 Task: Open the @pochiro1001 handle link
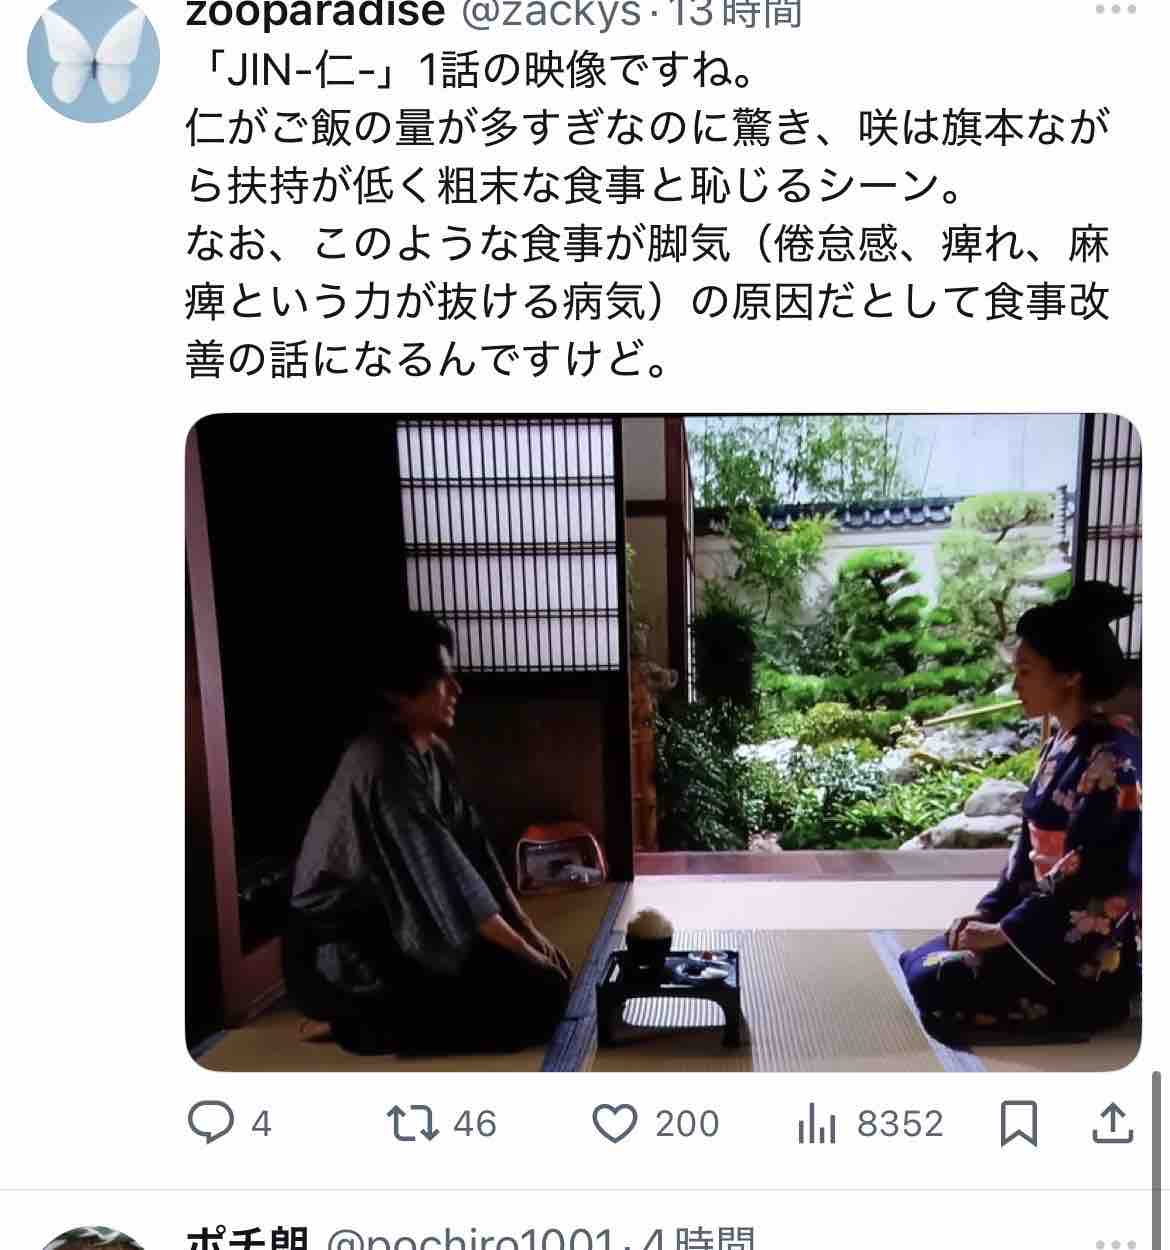[x=470, y=1240]
